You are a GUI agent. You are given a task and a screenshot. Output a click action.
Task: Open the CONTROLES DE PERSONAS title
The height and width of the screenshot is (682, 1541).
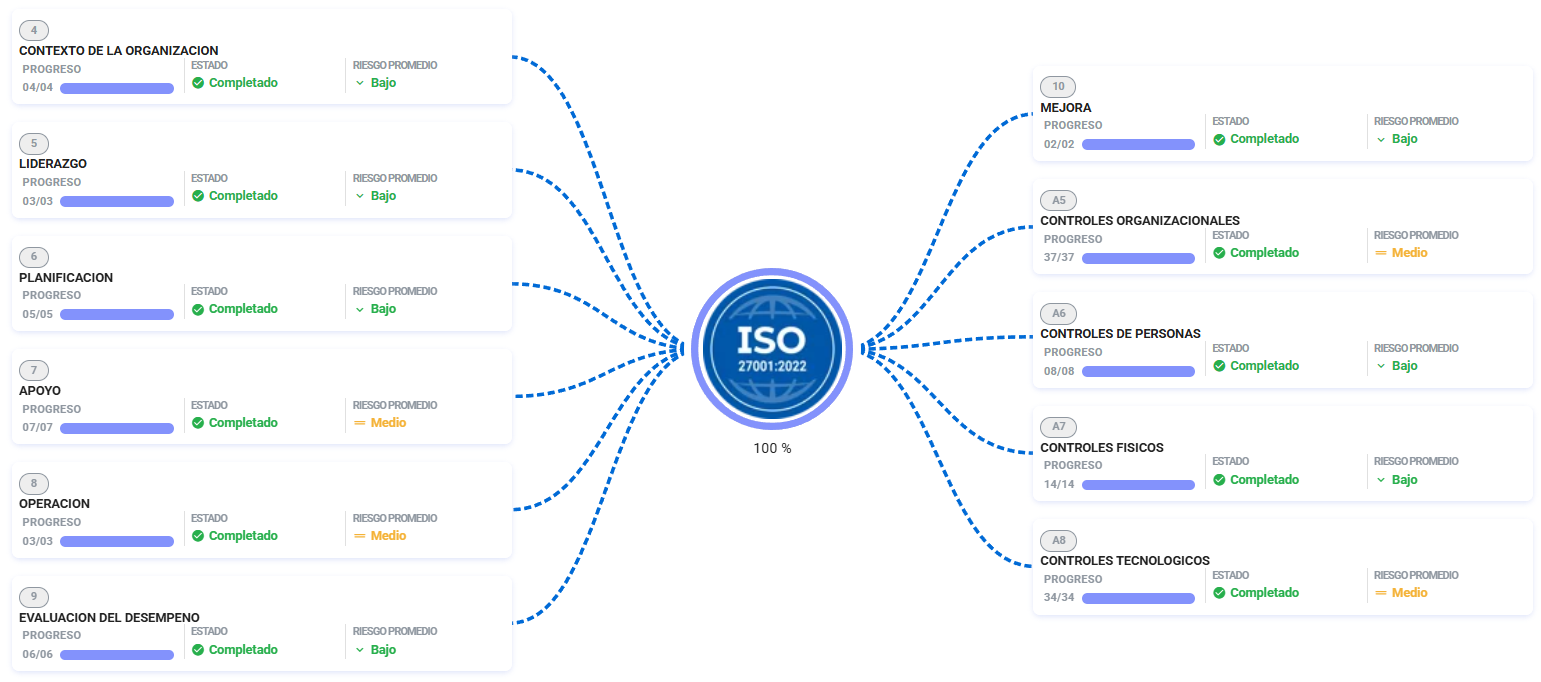coord(1121,334)
